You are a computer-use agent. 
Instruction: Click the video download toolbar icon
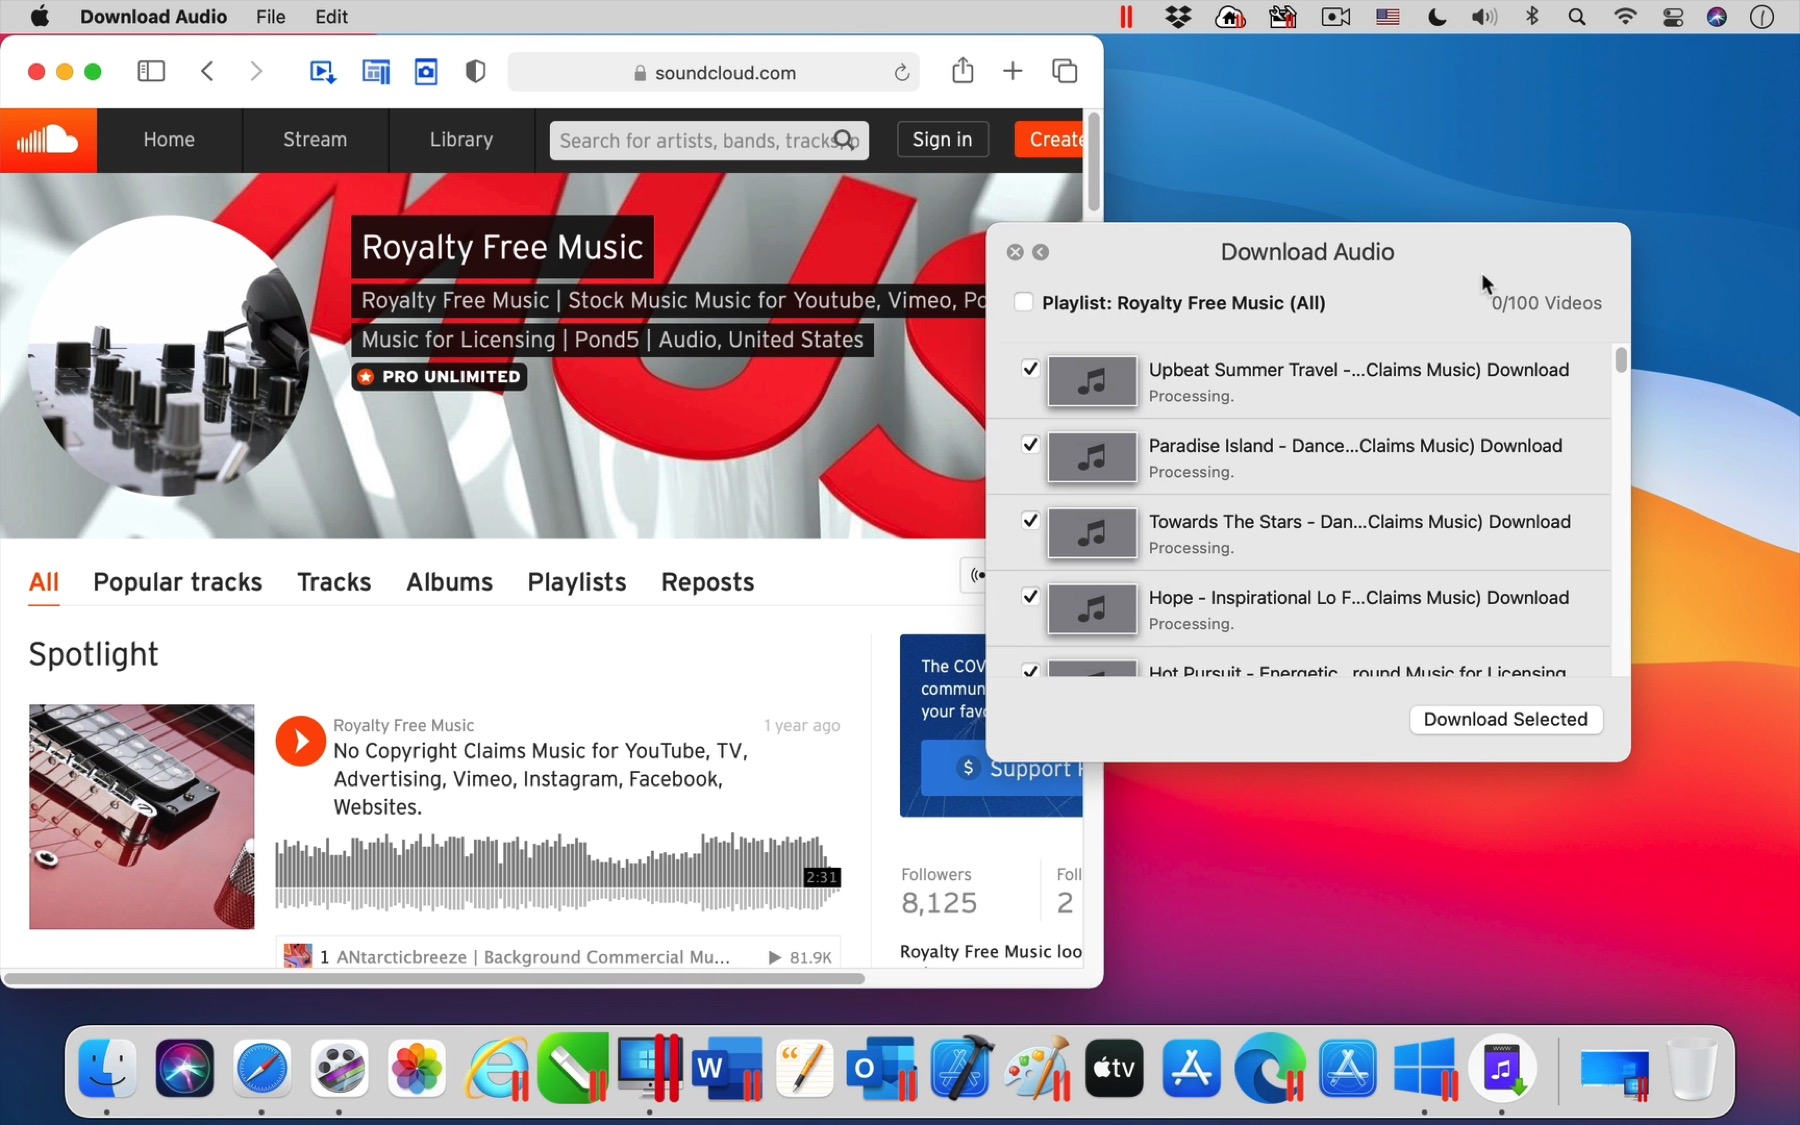click(x=321, y=71)
